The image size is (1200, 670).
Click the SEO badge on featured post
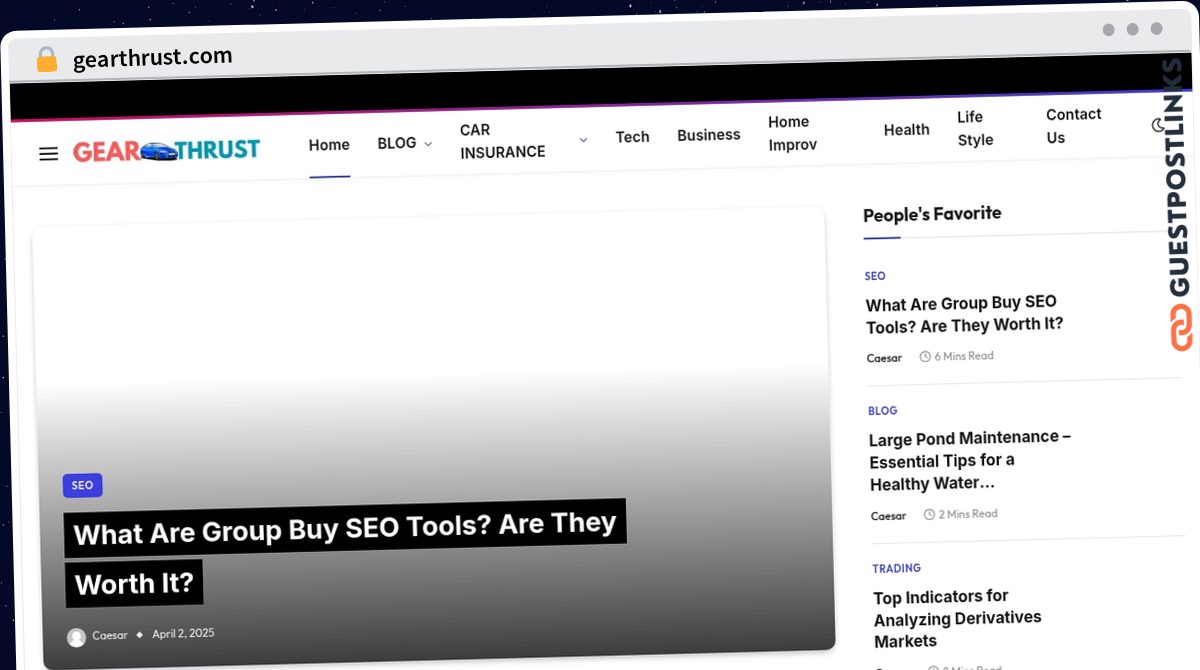pyautogui.click(x=82, y=486)
